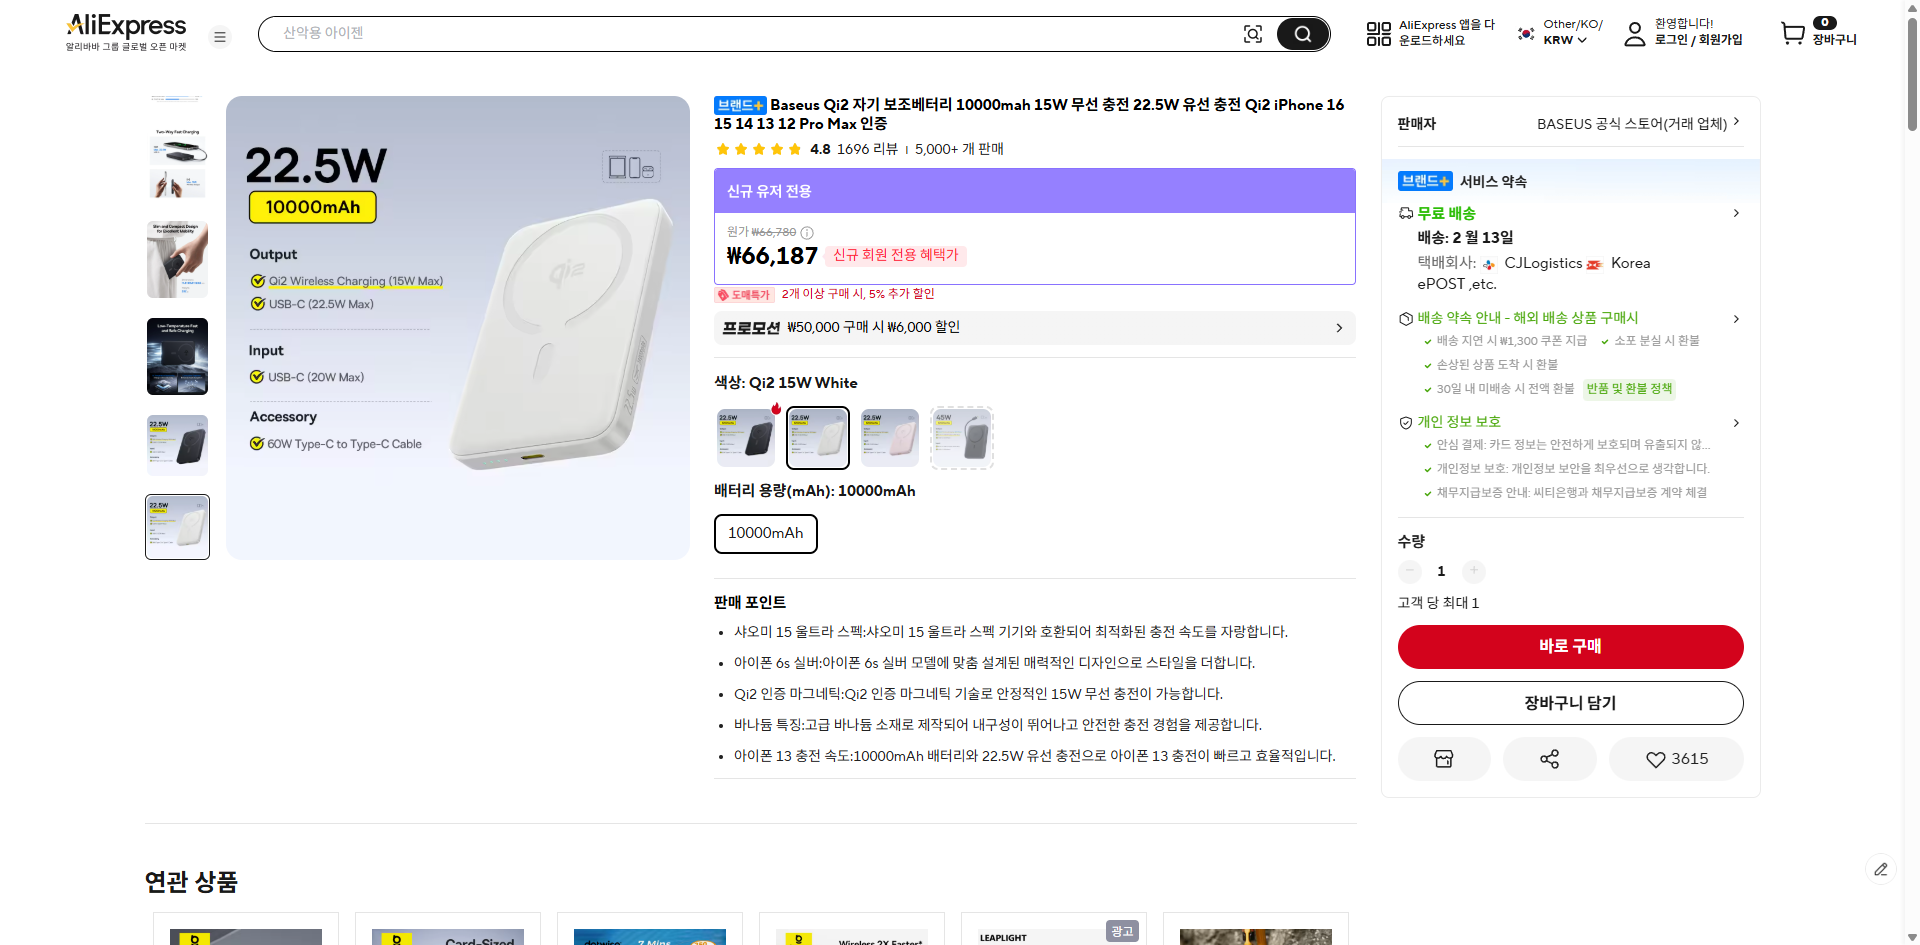Viewport: 1920px width, 945px height.
Task: Increase quantity with the plus stepper
Action: tap(1473, 571)
